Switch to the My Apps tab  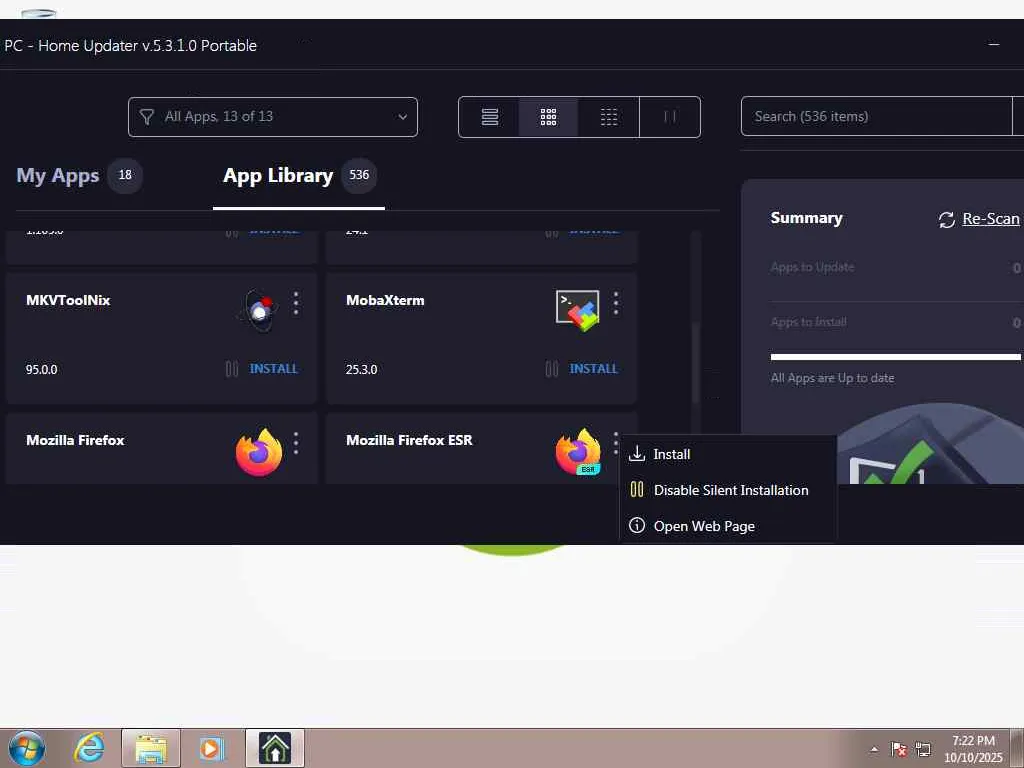pyautogui.click(x=57, y=175)
